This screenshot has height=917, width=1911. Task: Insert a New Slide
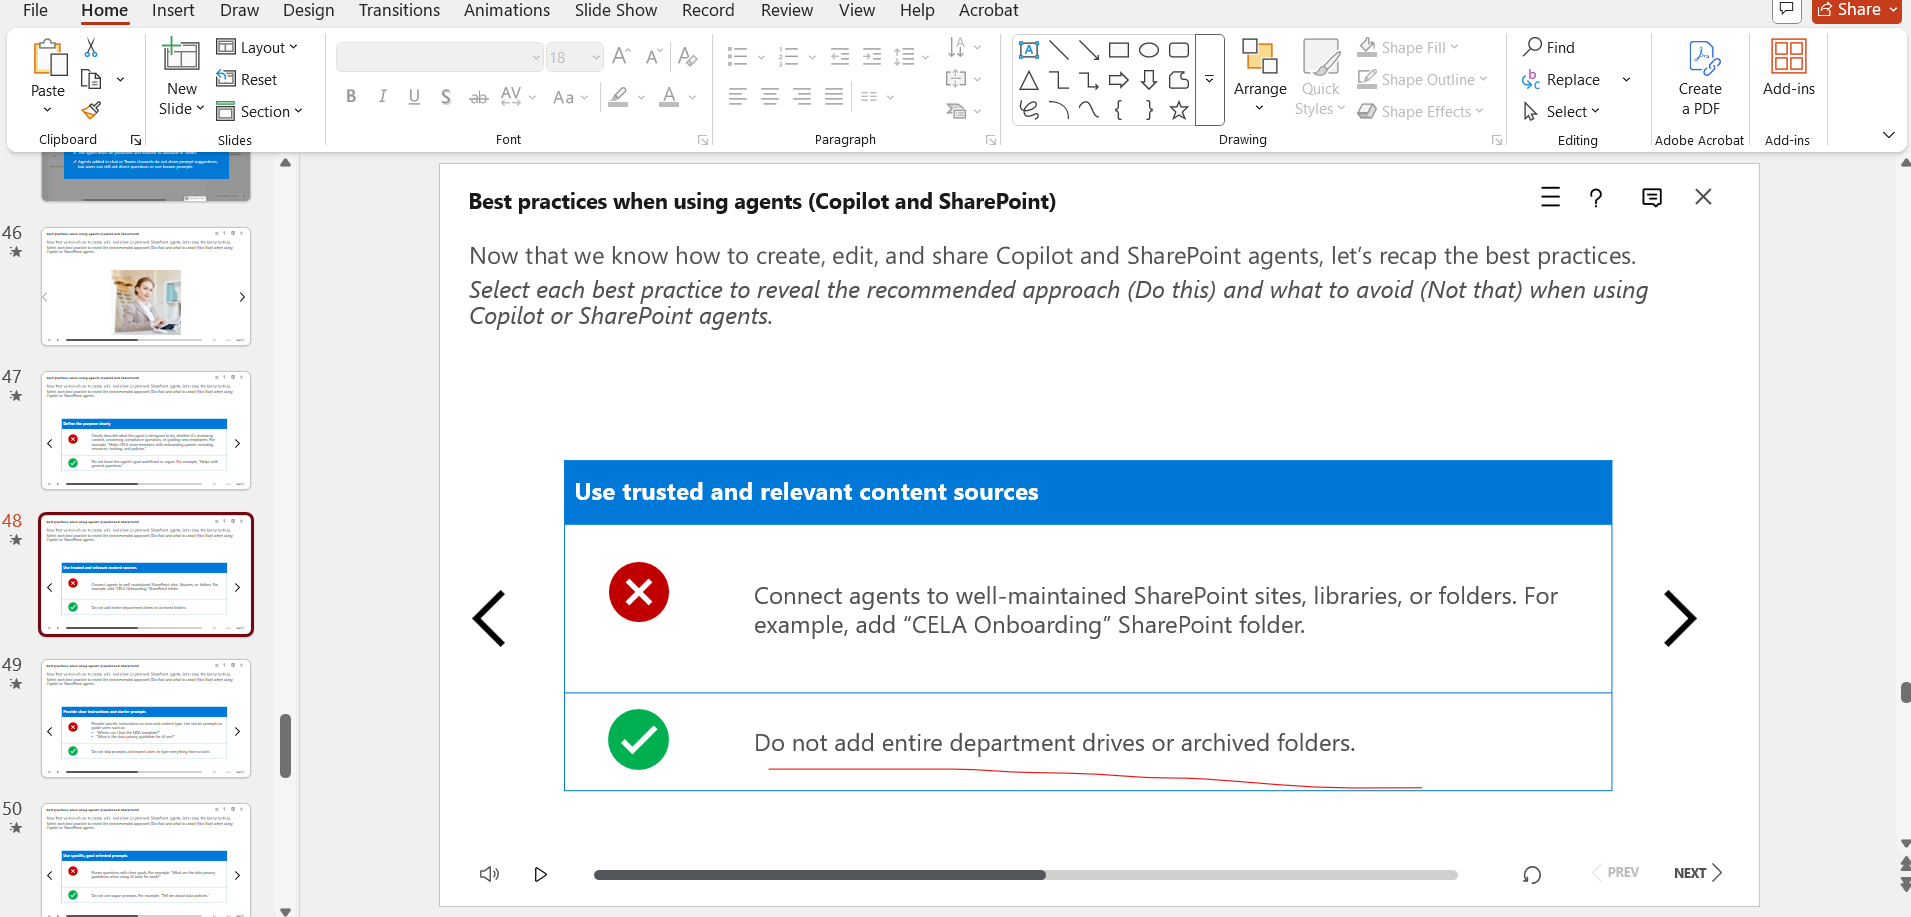181,77
